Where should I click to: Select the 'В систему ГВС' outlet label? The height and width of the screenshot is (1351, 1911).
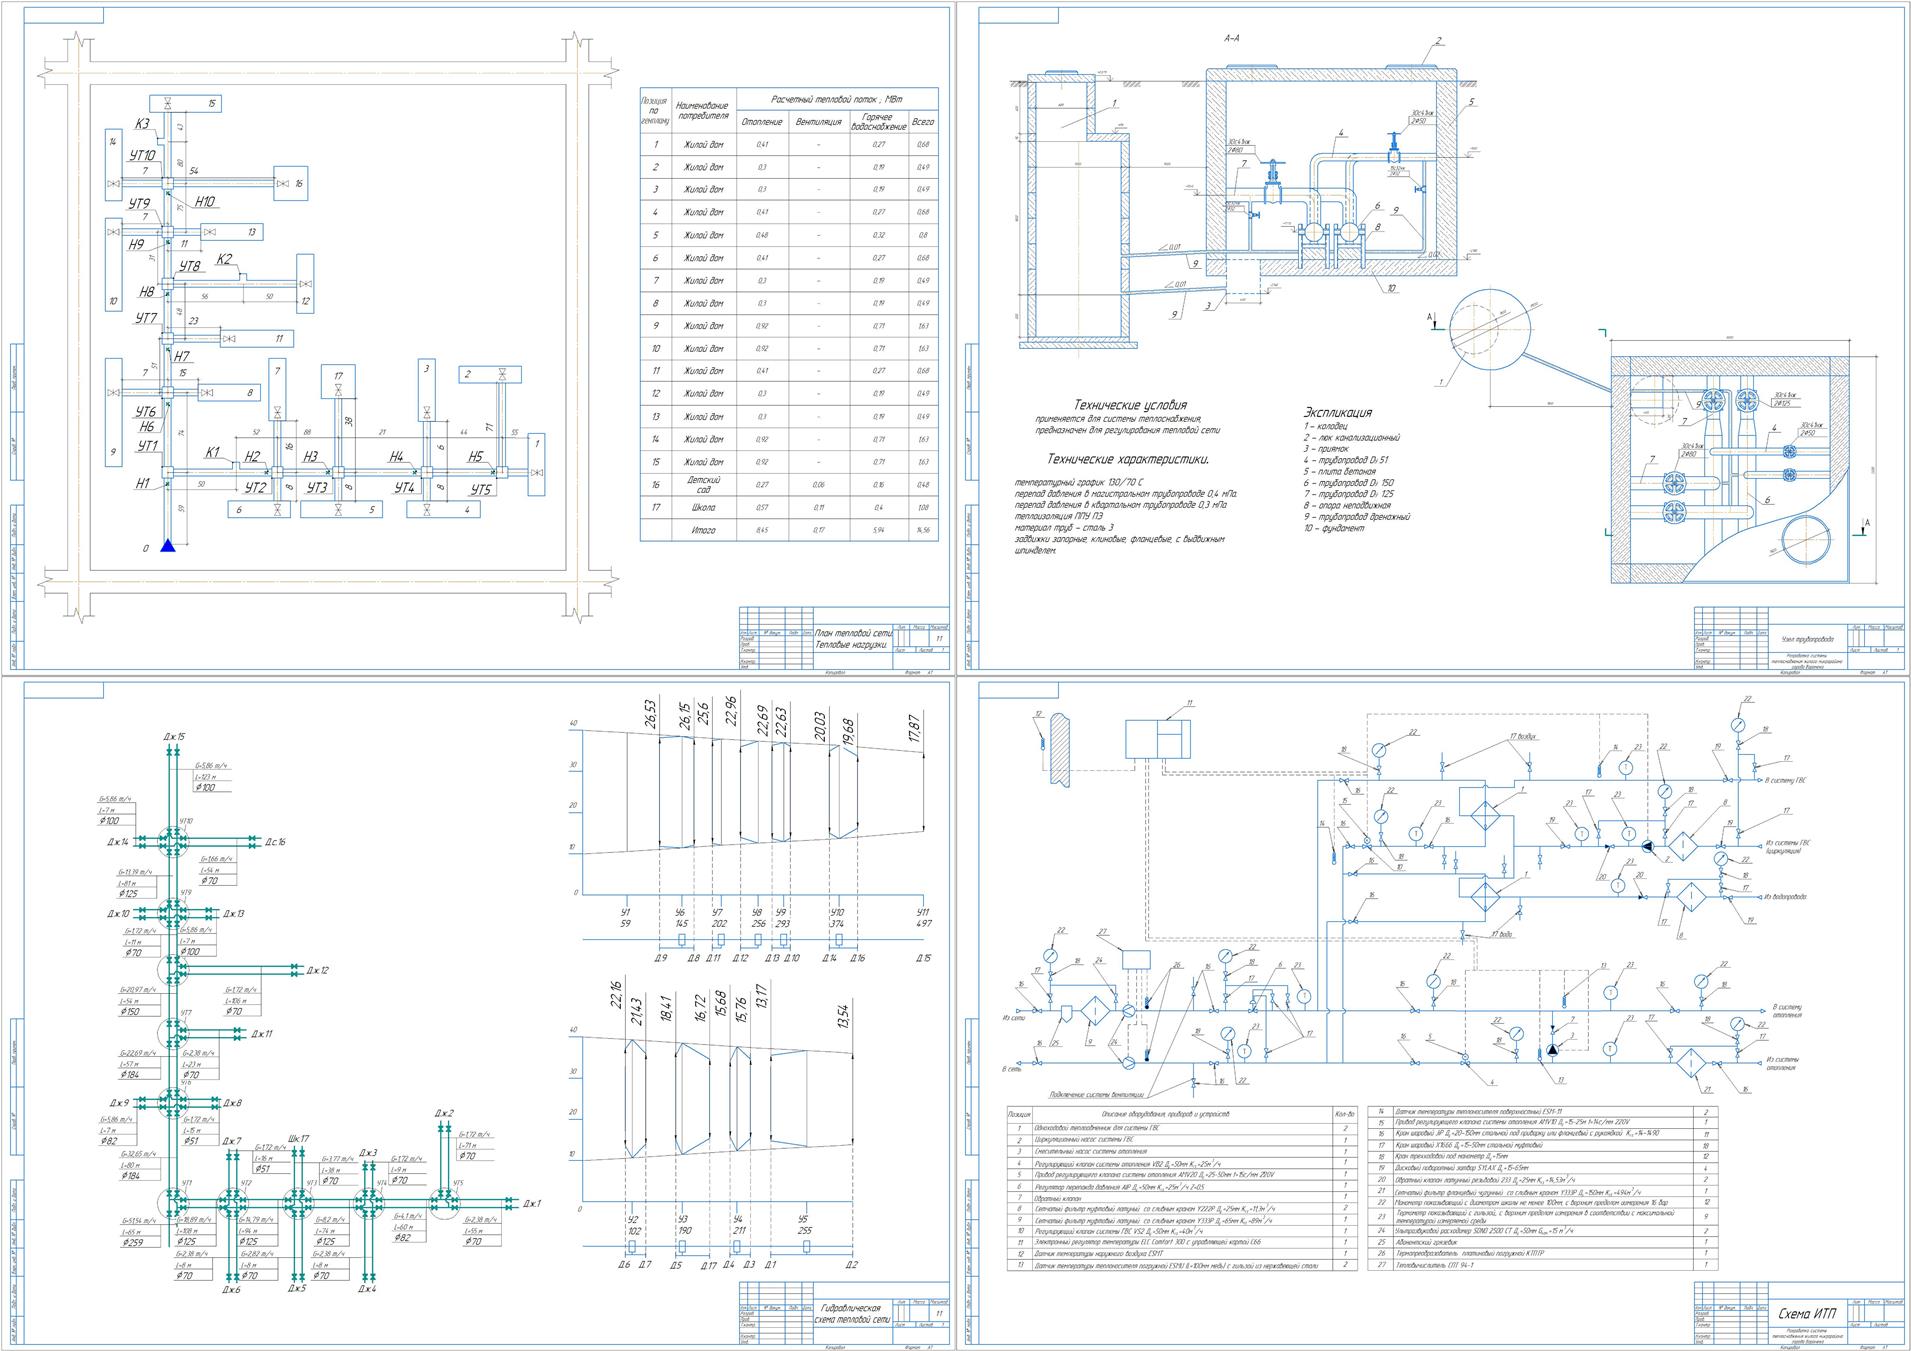pos(1785,779)
